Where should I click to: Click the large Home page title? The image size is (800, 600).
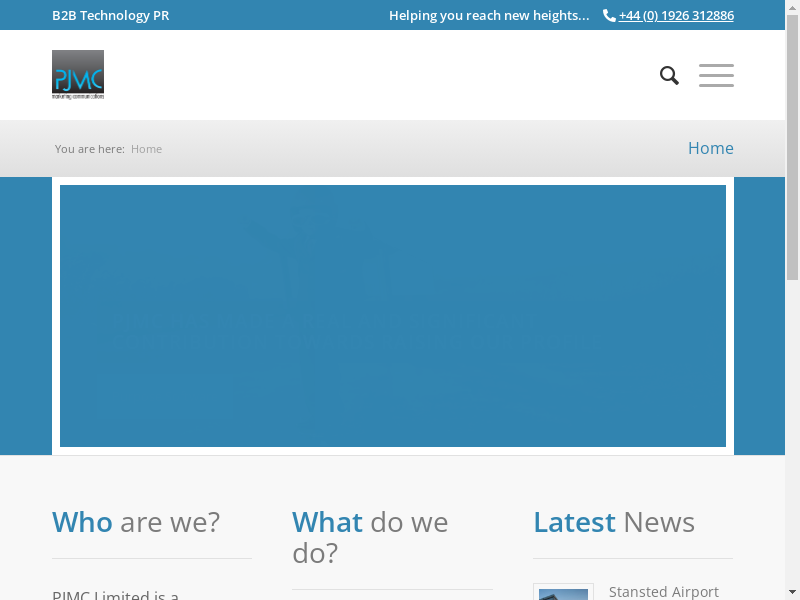pos(710,148)
